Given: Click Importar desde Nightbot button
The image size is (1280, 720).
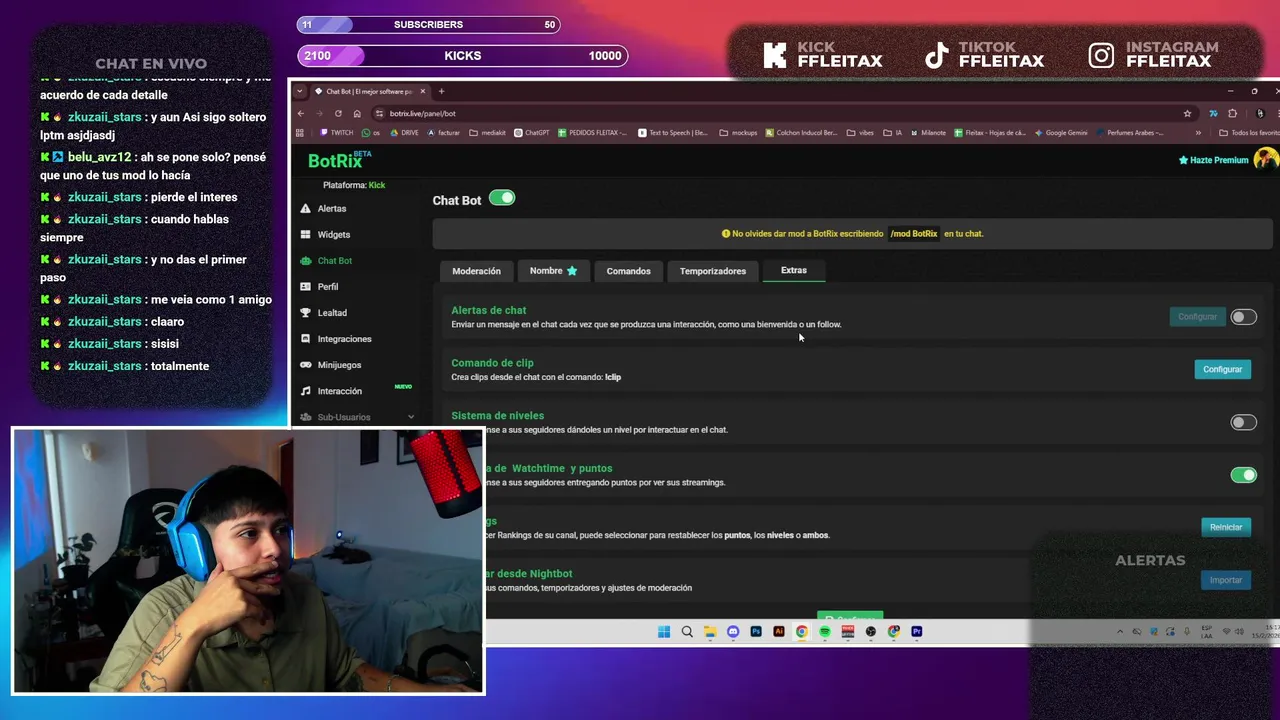Looking at the screenshot, I should (1226, 580).
